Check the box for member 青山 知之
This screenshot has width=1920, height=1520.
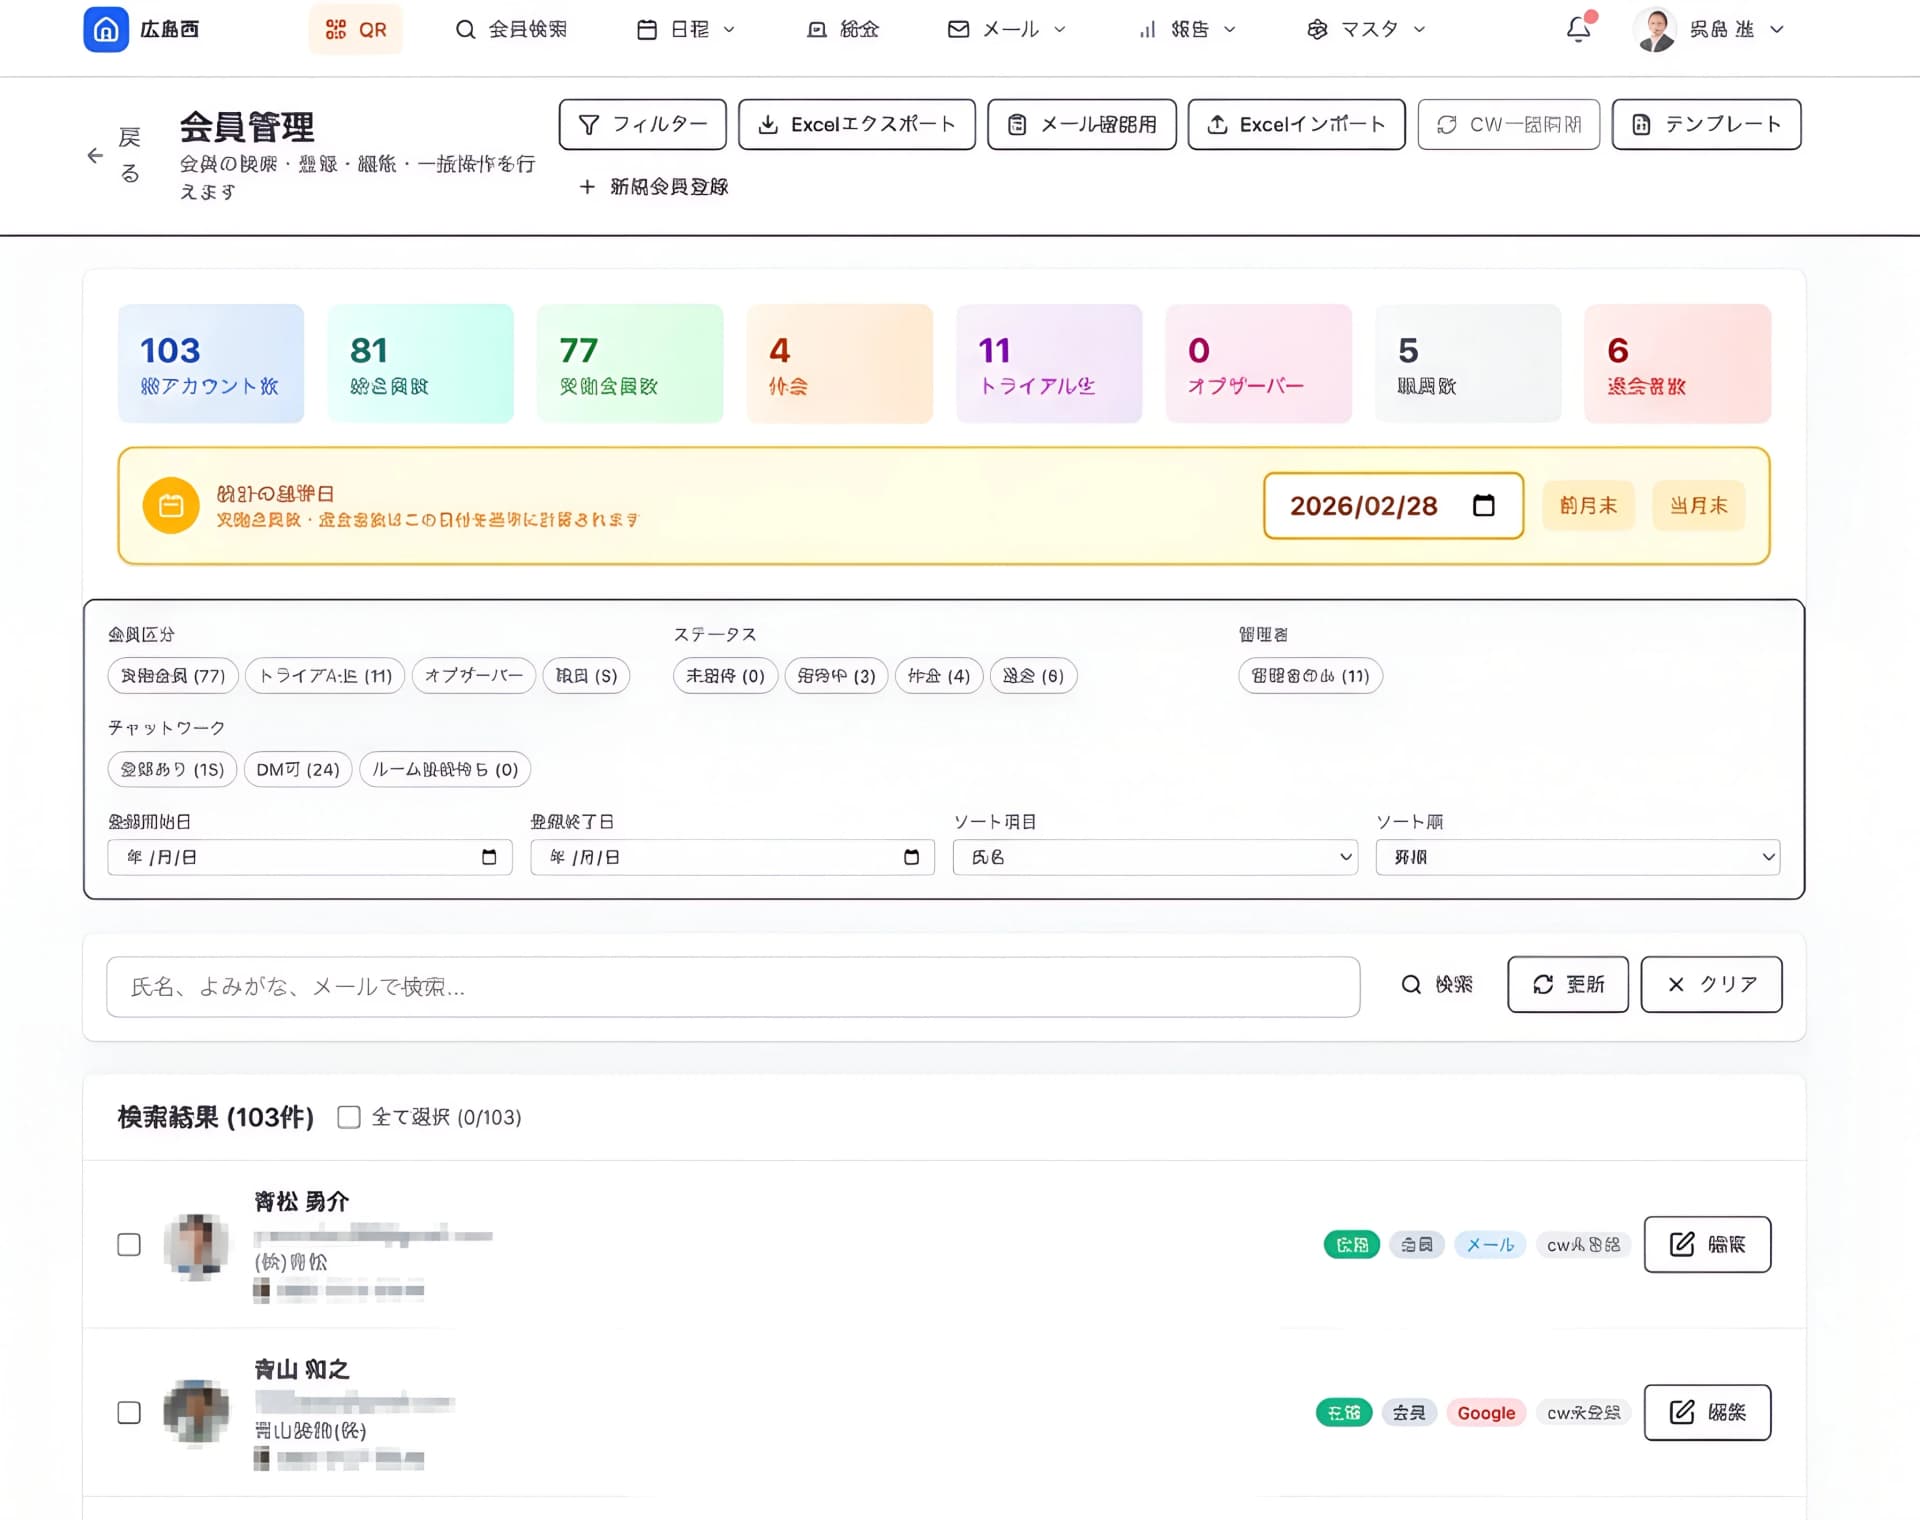(x=129, y=1412)
